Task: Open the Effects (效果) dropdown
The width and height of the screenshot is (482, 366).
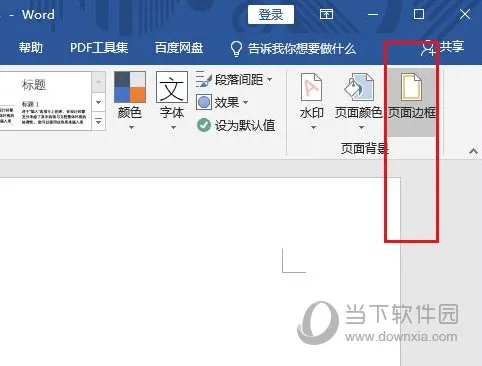Action: (222, 102)
